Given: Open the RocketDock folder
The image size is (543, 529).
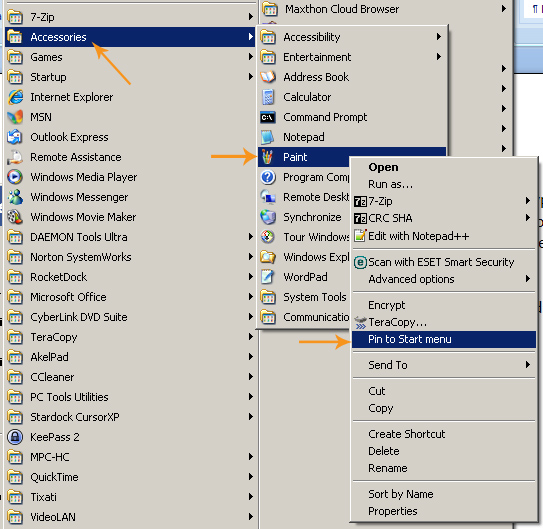Looking at the screenshot, I should tap(130, 277).
